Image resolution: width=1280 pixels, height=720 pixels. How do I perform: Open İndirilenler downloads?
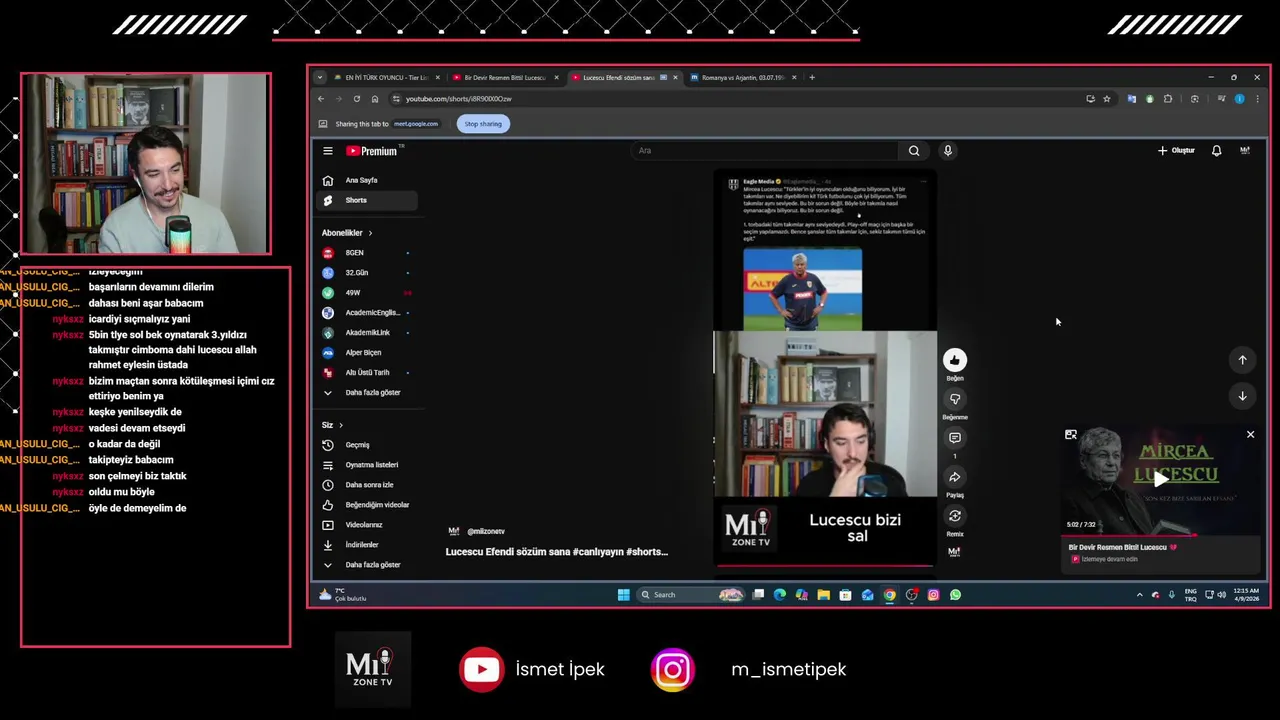point(368,545)
